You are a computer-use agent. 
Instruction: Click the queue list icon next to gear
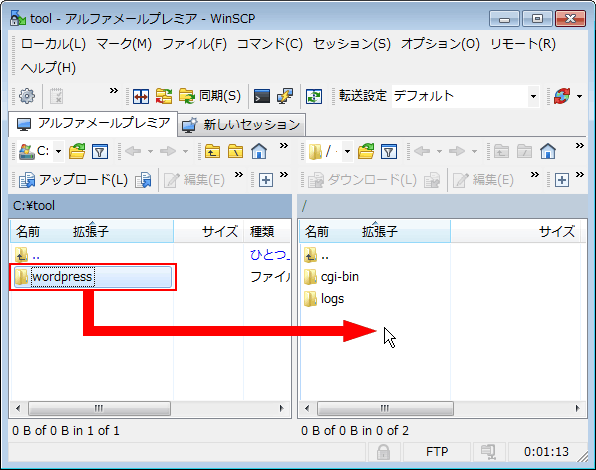click(x=57, y=96)
